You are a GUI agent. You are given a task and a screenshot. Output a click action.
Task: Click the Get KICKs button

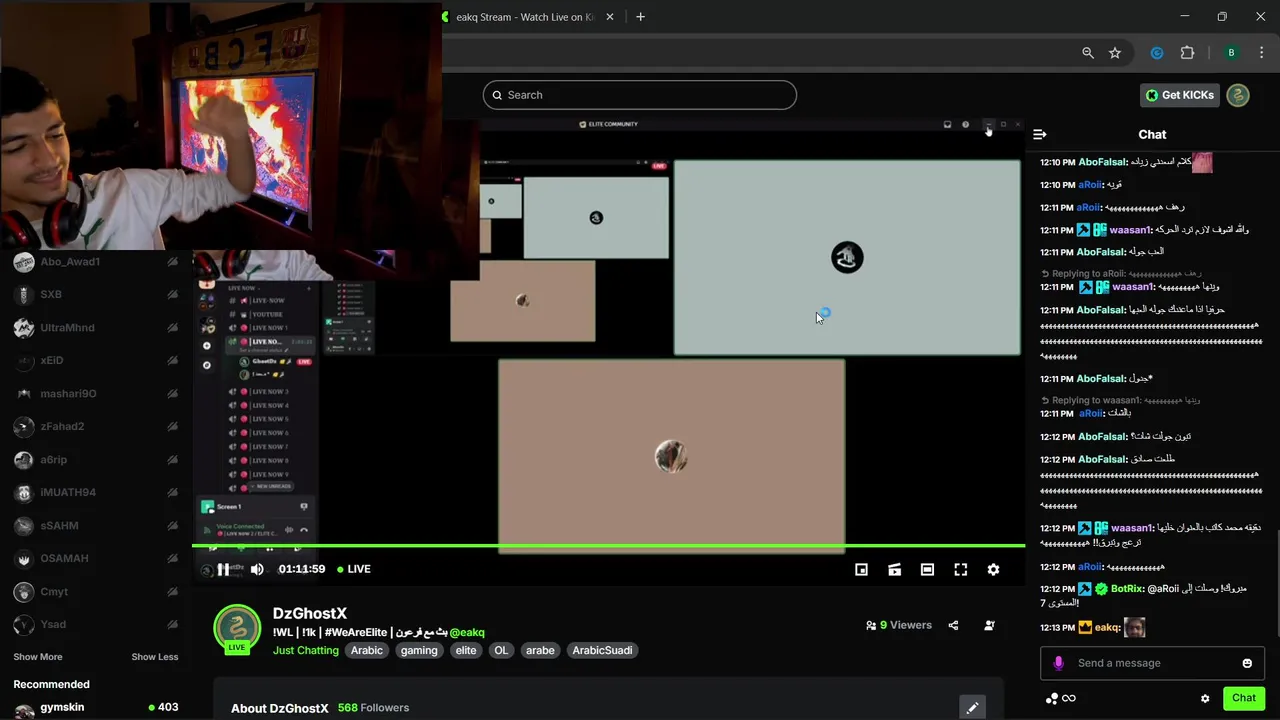click(x=1180, y=95)
